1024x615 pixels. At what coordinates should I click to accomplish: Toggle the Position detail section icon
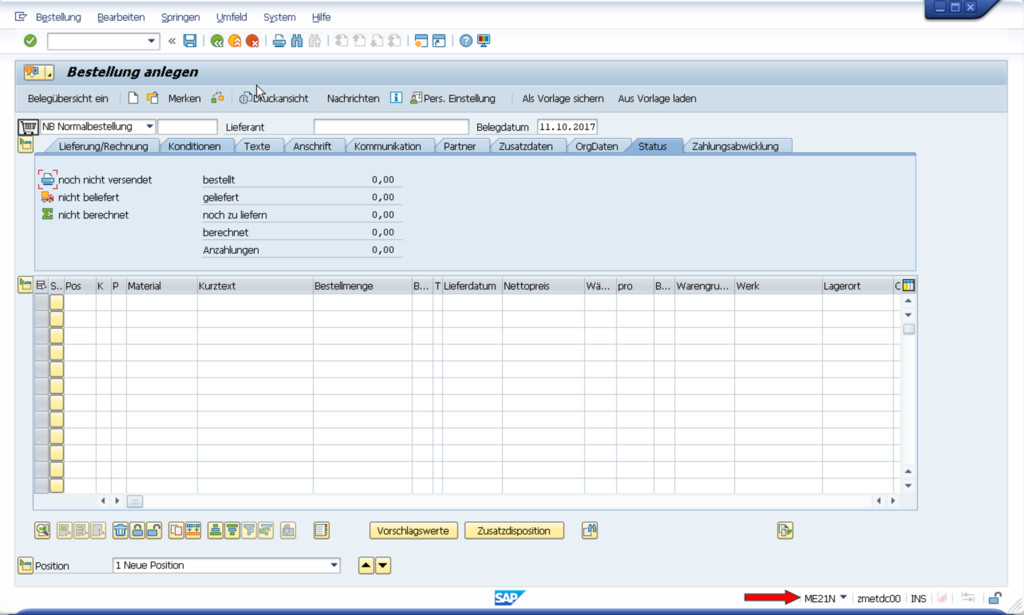pyautogui.click(x=25, y=566)
